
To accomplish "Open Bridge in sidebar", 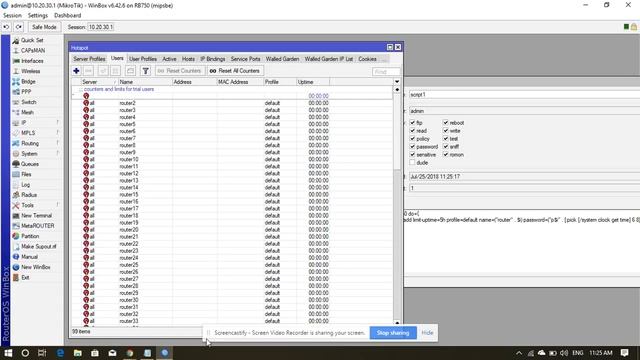I will (x=28, y=82).
